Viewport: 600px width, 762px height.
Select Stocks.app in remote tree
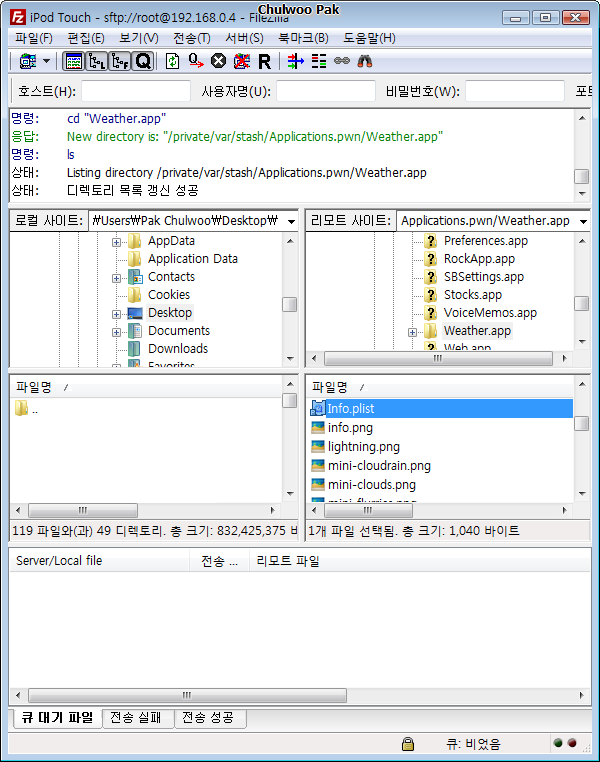473,294
